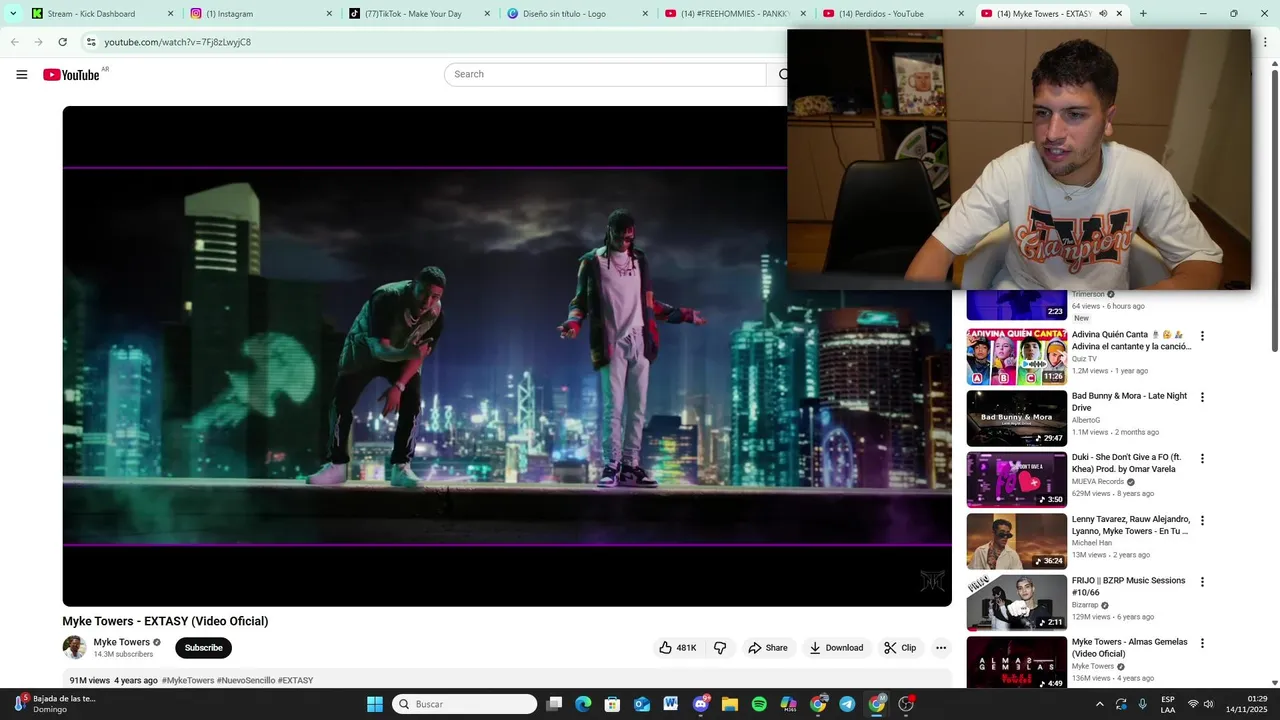Open the #MykeTowers hashtag link
The height and width of the screenshot is (720, 1280).
[188, 681]
